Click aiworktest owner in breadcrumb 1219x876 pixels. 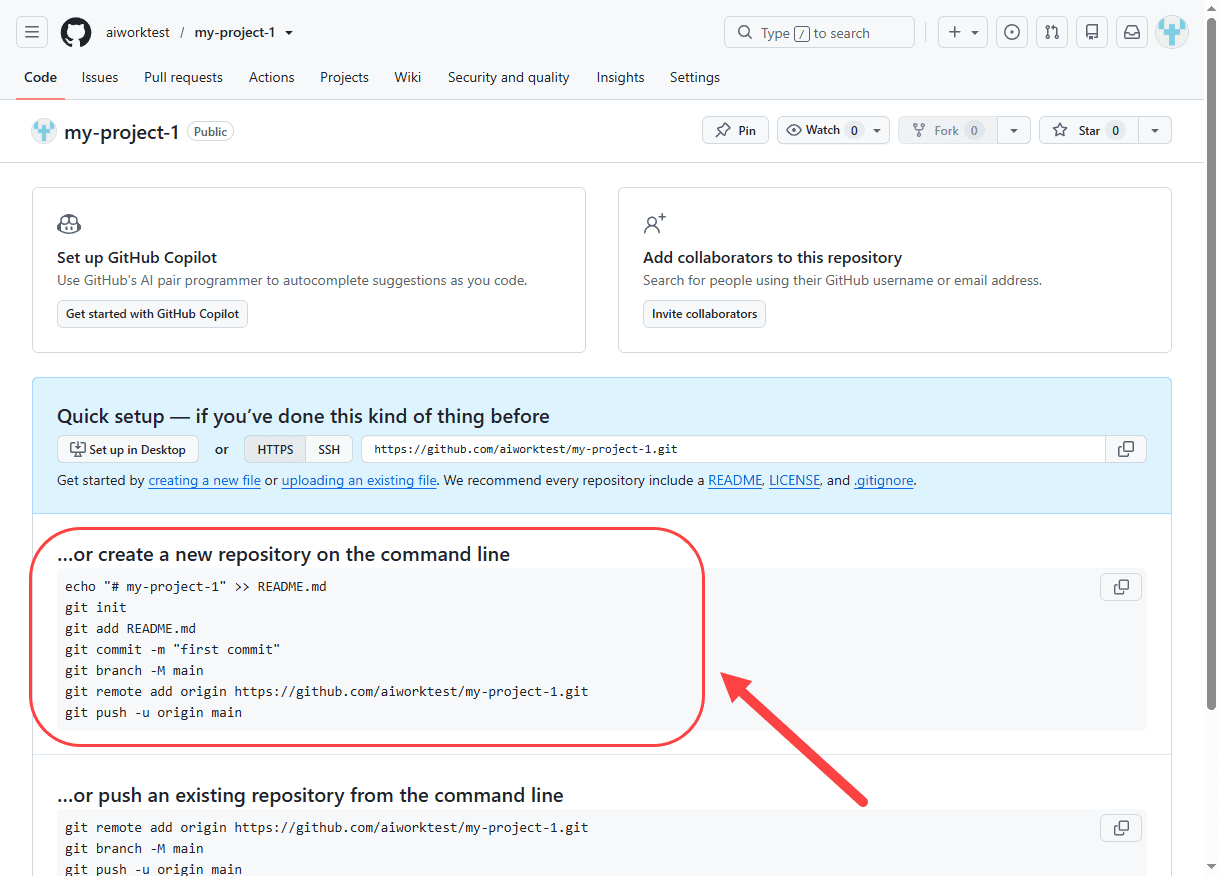click(138, 33)
